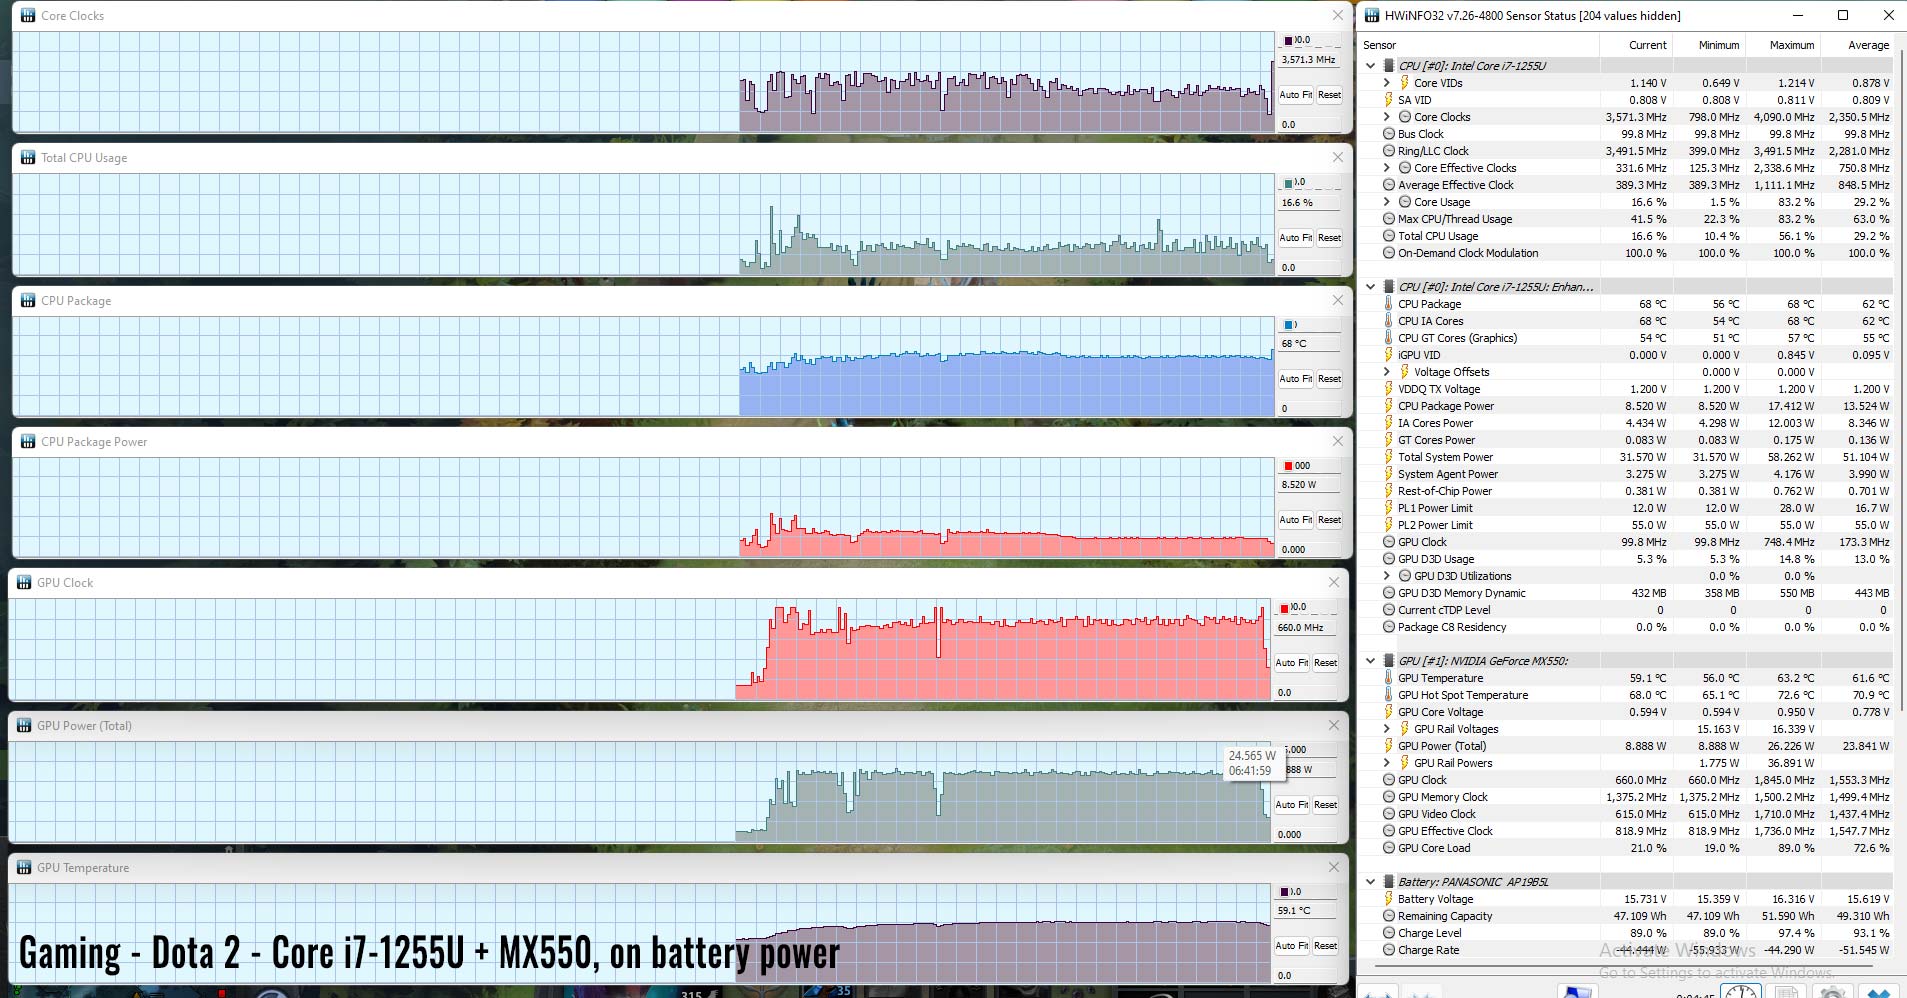
Task: Open settings via gear icon in Sensor Status toolbar
Action: click(x=1833, y=992)
